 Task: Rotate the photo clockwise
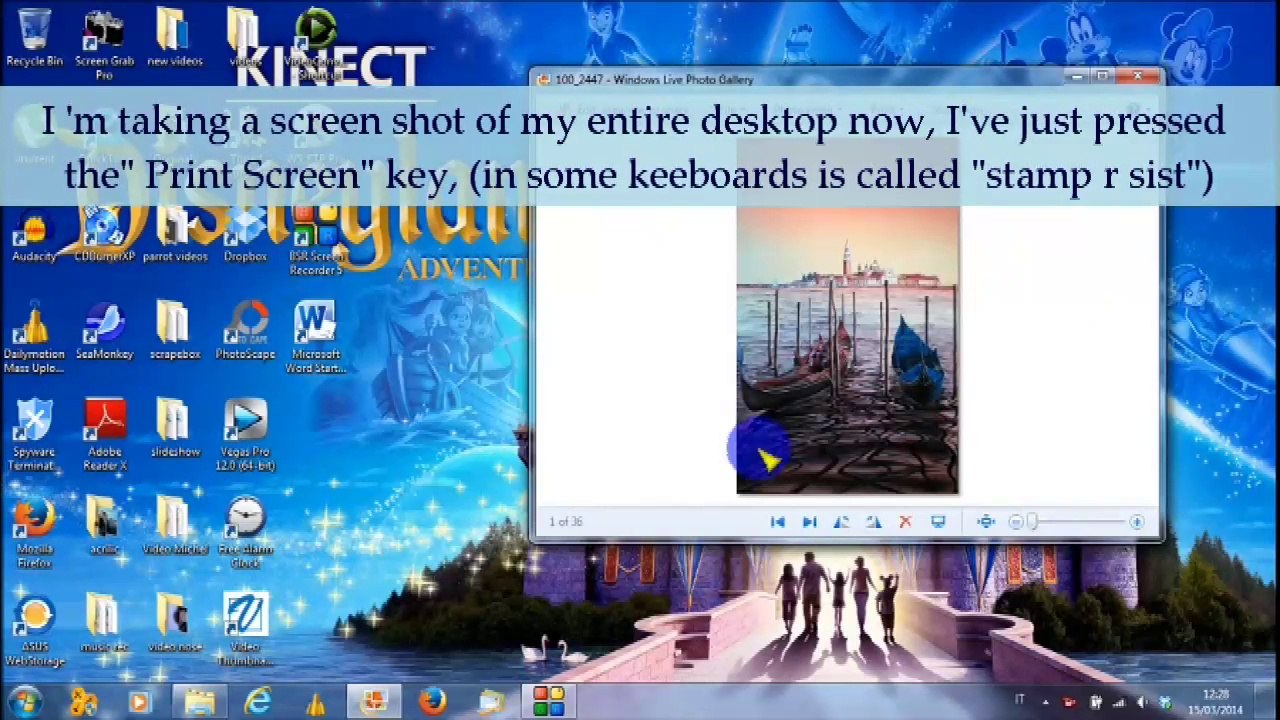pos(873,521)
